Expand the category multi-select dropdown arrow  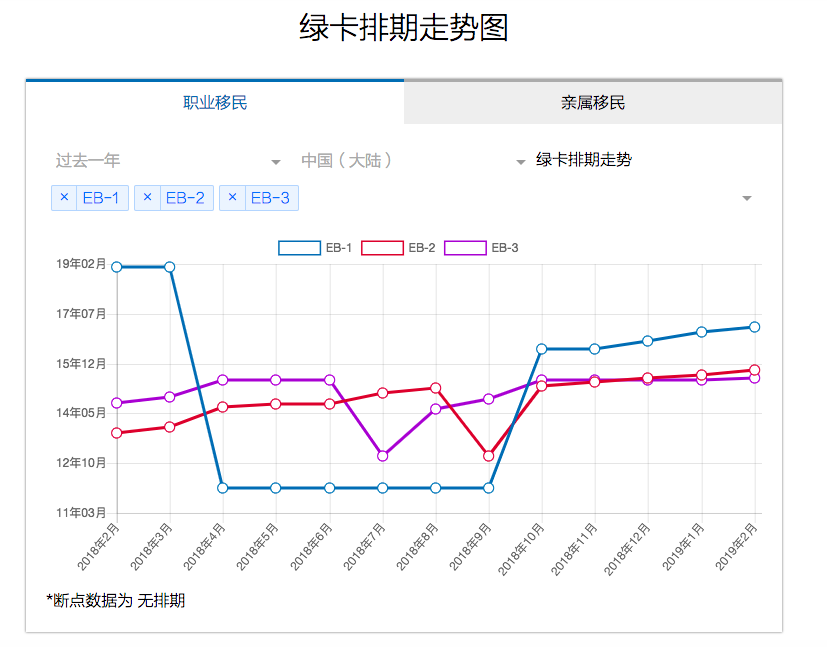point(746,199)
